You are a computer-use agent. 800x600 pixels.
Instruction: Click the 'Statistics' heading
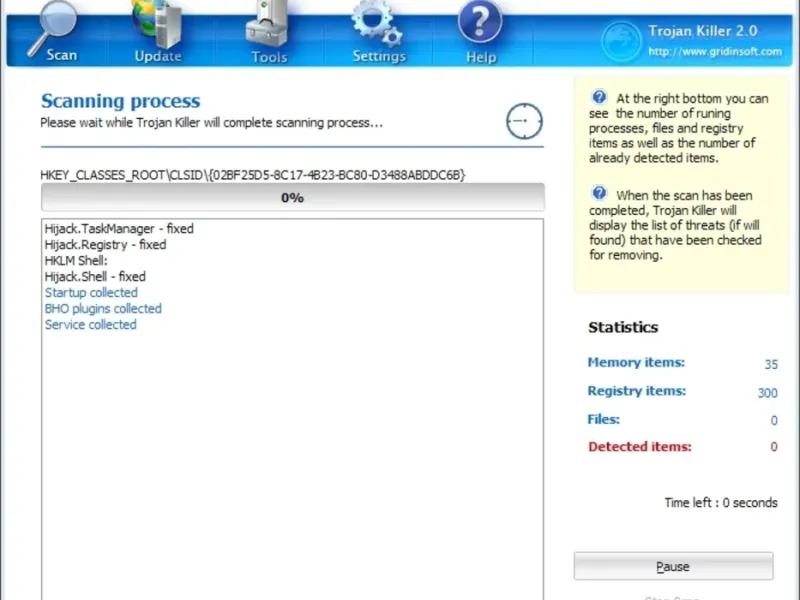[x=623, y=327]
